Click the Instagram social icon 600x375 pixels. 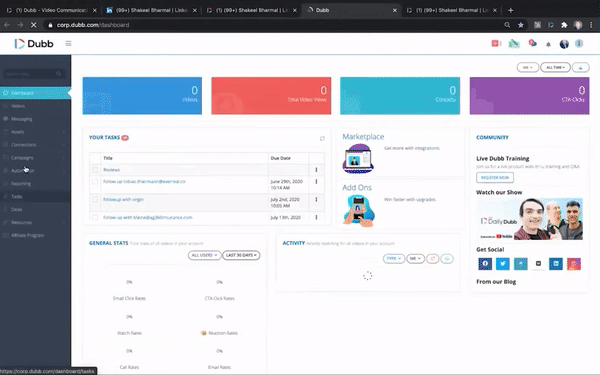point(574,264)
